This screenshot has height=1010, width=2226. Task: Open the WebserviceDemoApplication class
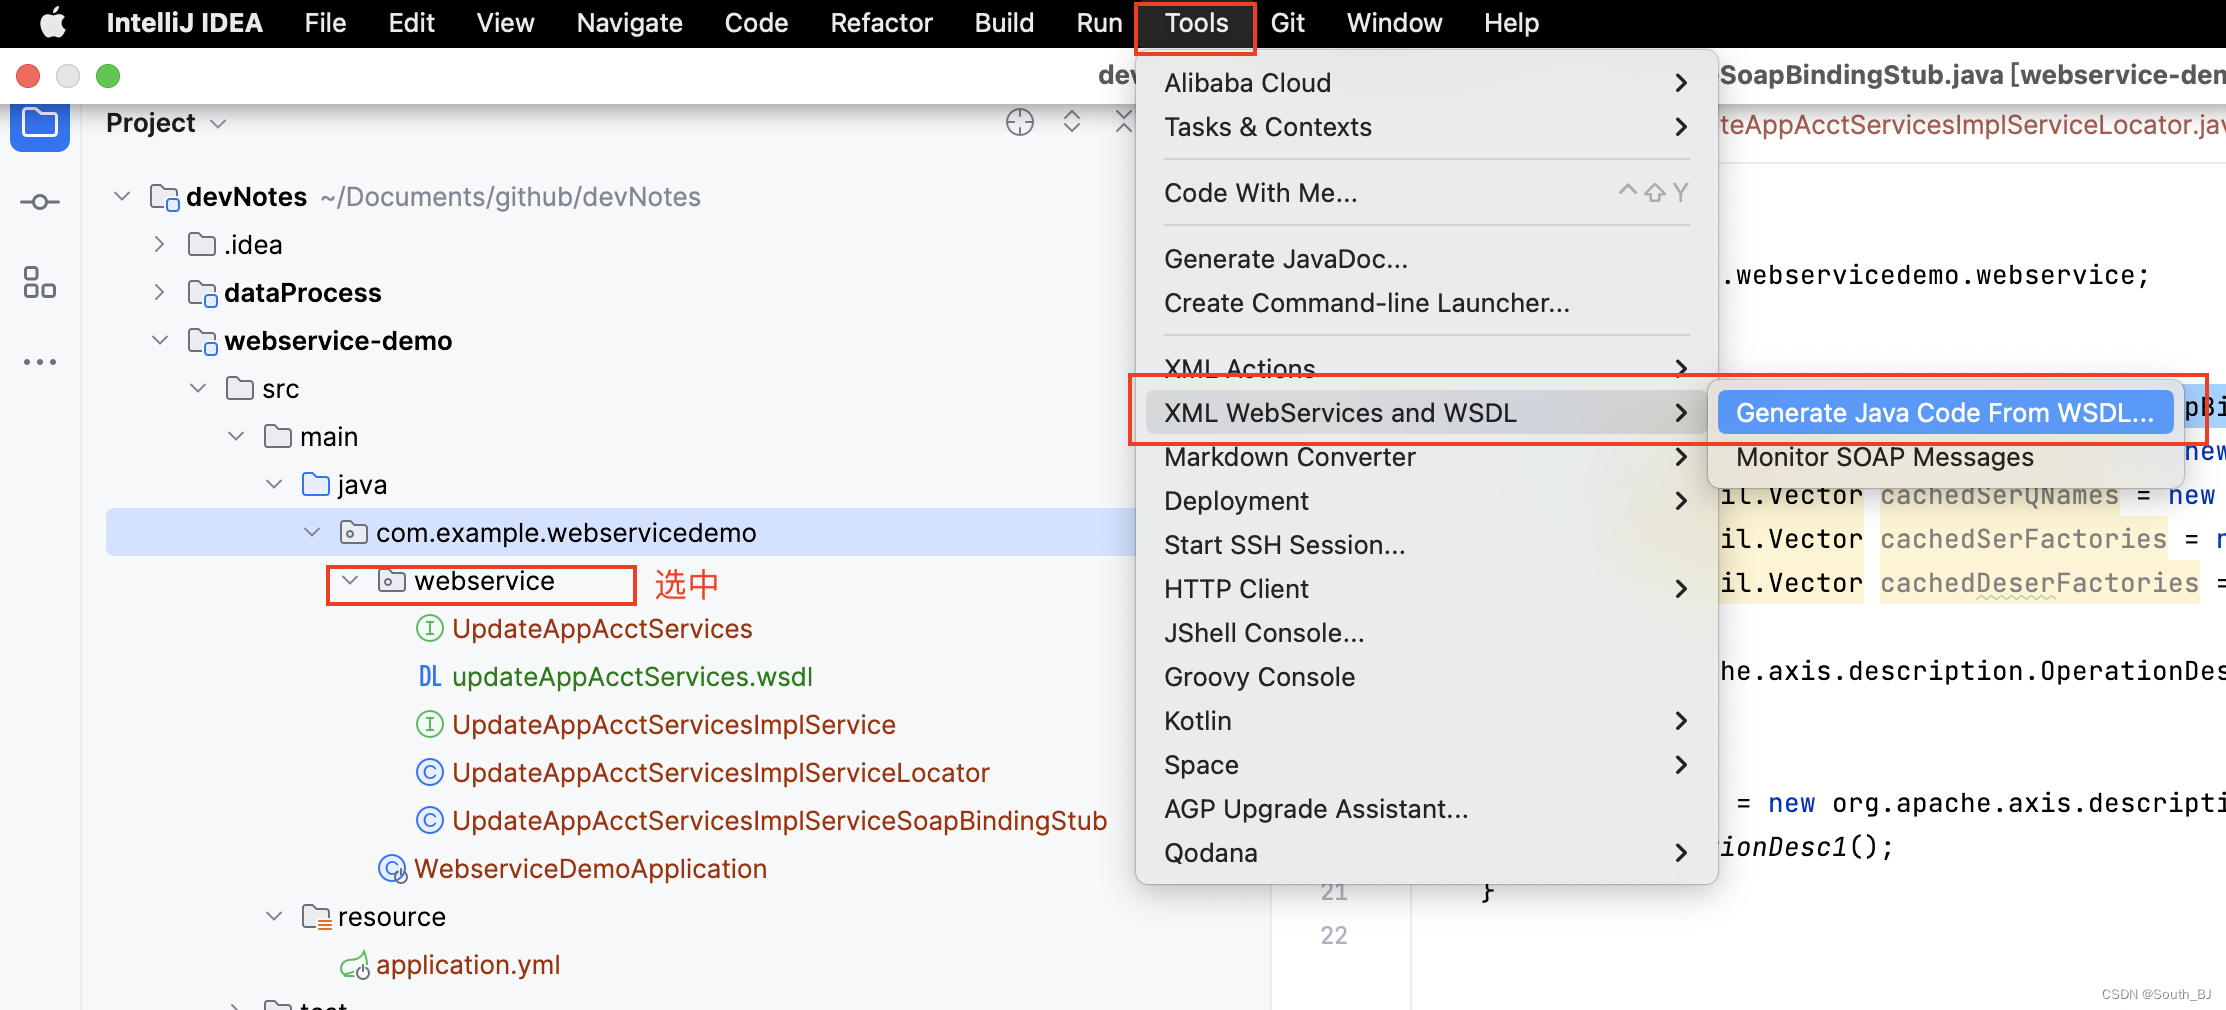pos(589,869)
